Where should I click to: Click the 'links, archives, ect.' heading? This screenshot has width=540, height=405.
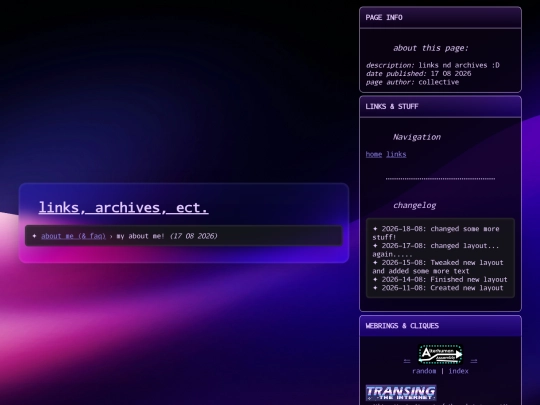tap(123, 208)
